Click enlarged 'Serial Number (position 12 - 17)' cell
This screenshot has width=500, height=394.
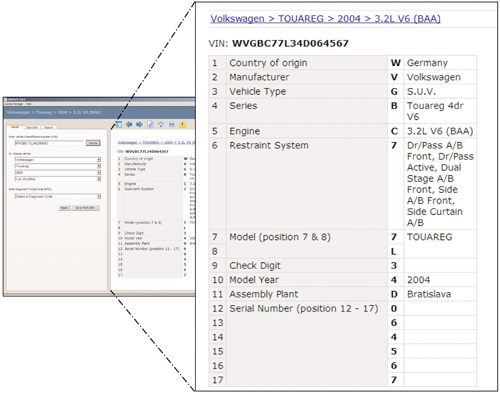(307, 344)
